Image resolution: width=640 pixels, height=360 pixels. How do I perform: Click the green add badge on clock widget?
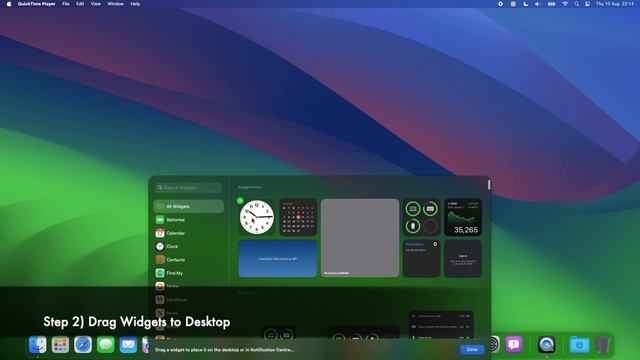tap(240, 200)
